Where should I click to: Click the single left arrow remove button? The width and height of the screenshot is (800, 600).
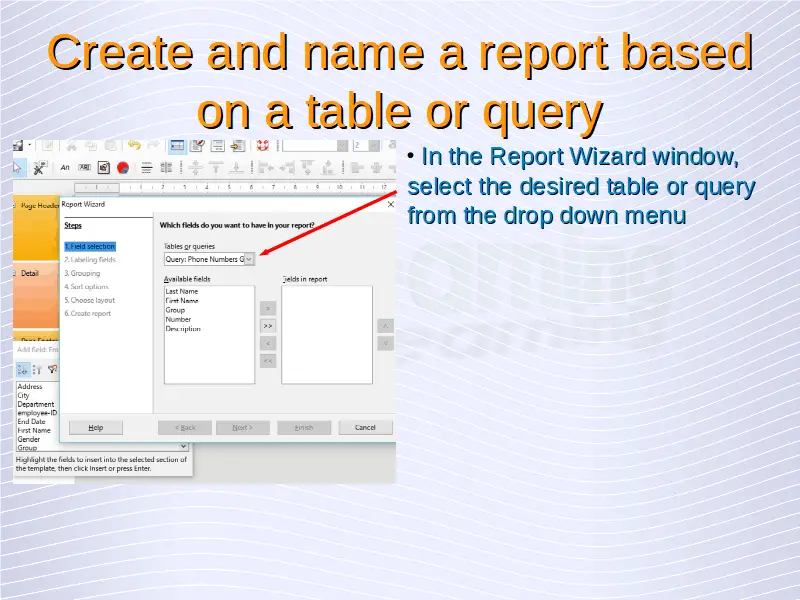coord(268,343)
